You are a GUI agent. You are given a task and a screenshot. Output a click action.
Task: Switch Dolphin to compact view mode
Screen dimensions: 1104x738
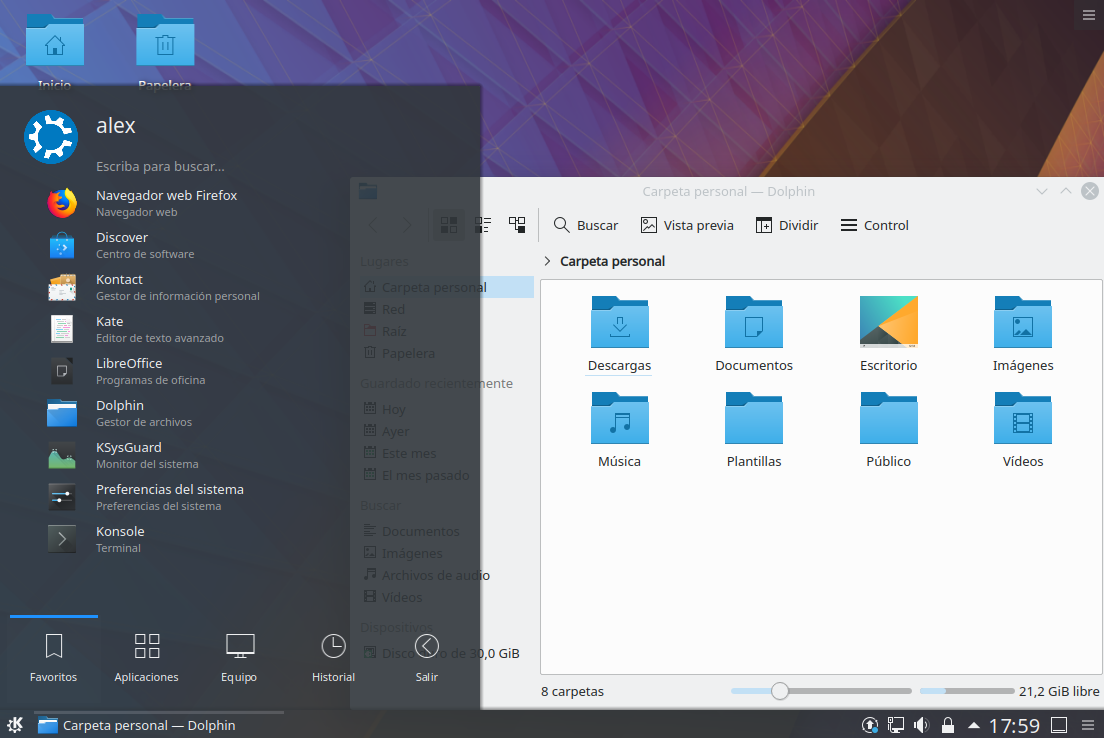click(483, 225)
